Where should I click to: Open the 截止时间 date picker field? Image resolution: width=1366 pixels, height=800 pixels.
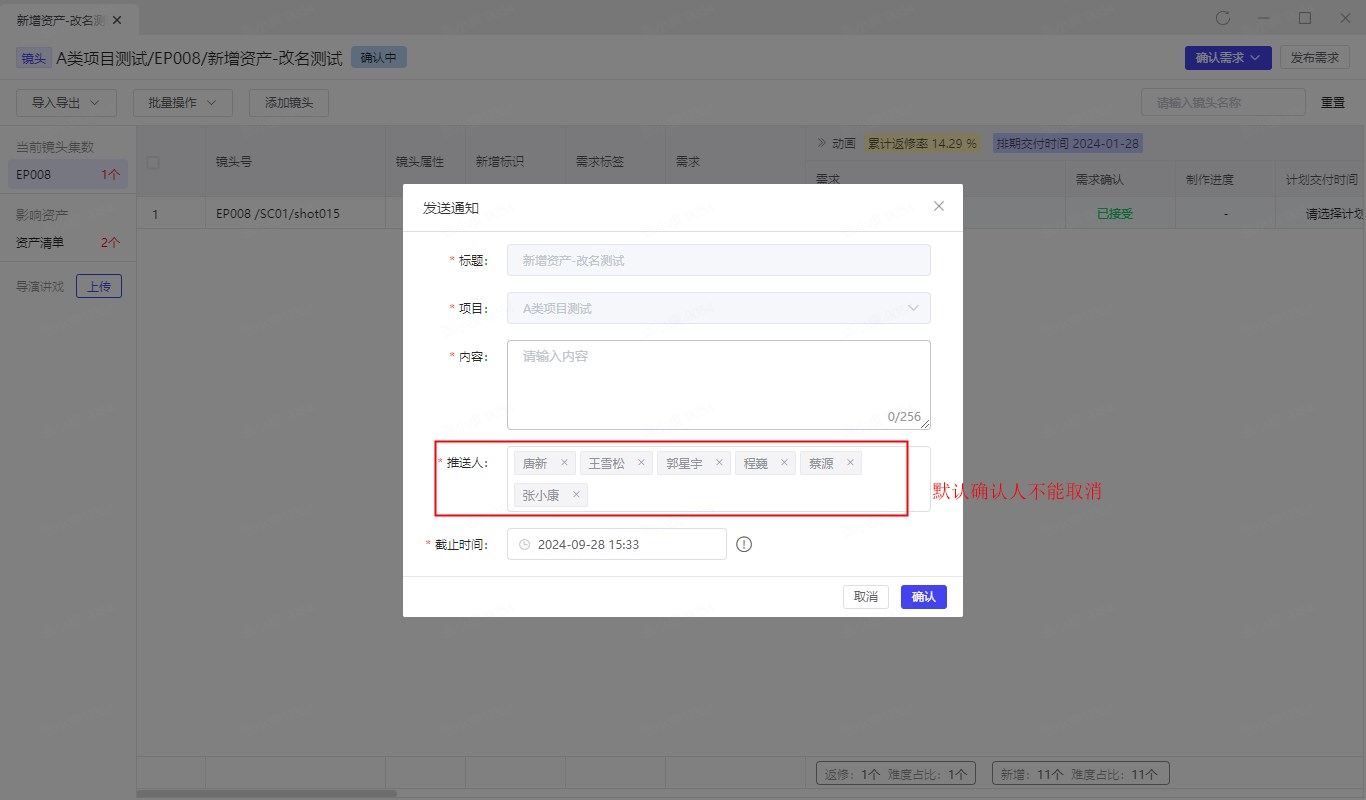pos(616,545)
